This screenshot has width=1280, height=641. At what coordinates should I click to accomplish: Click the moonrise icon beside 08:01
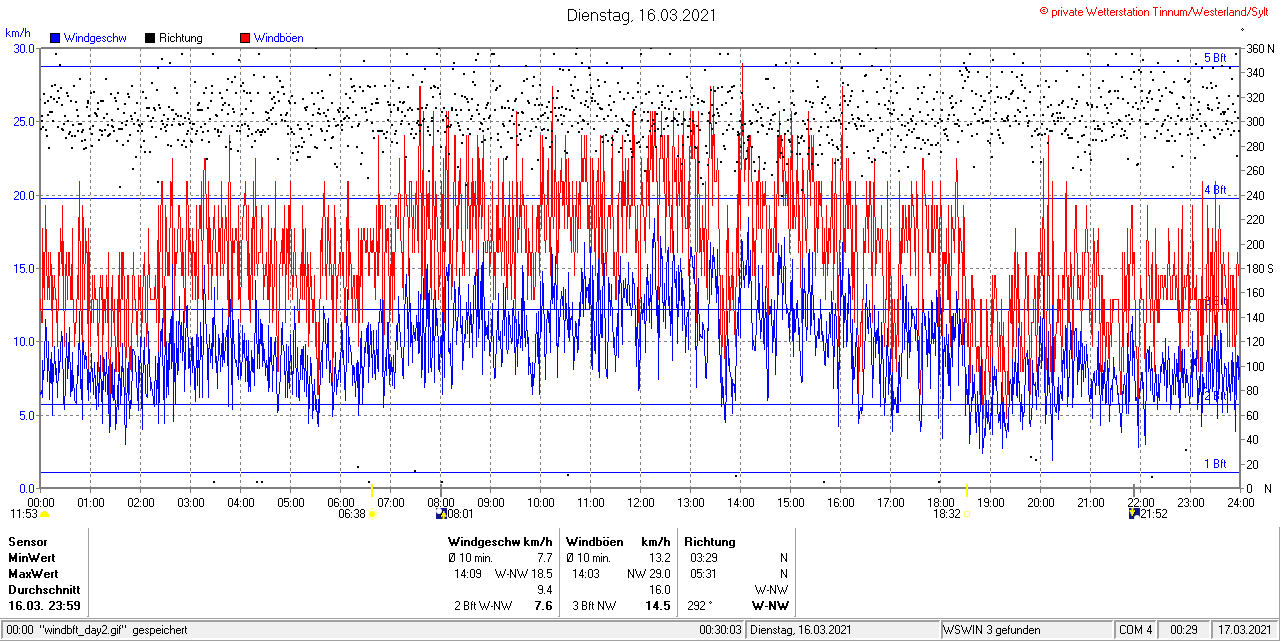441,514
